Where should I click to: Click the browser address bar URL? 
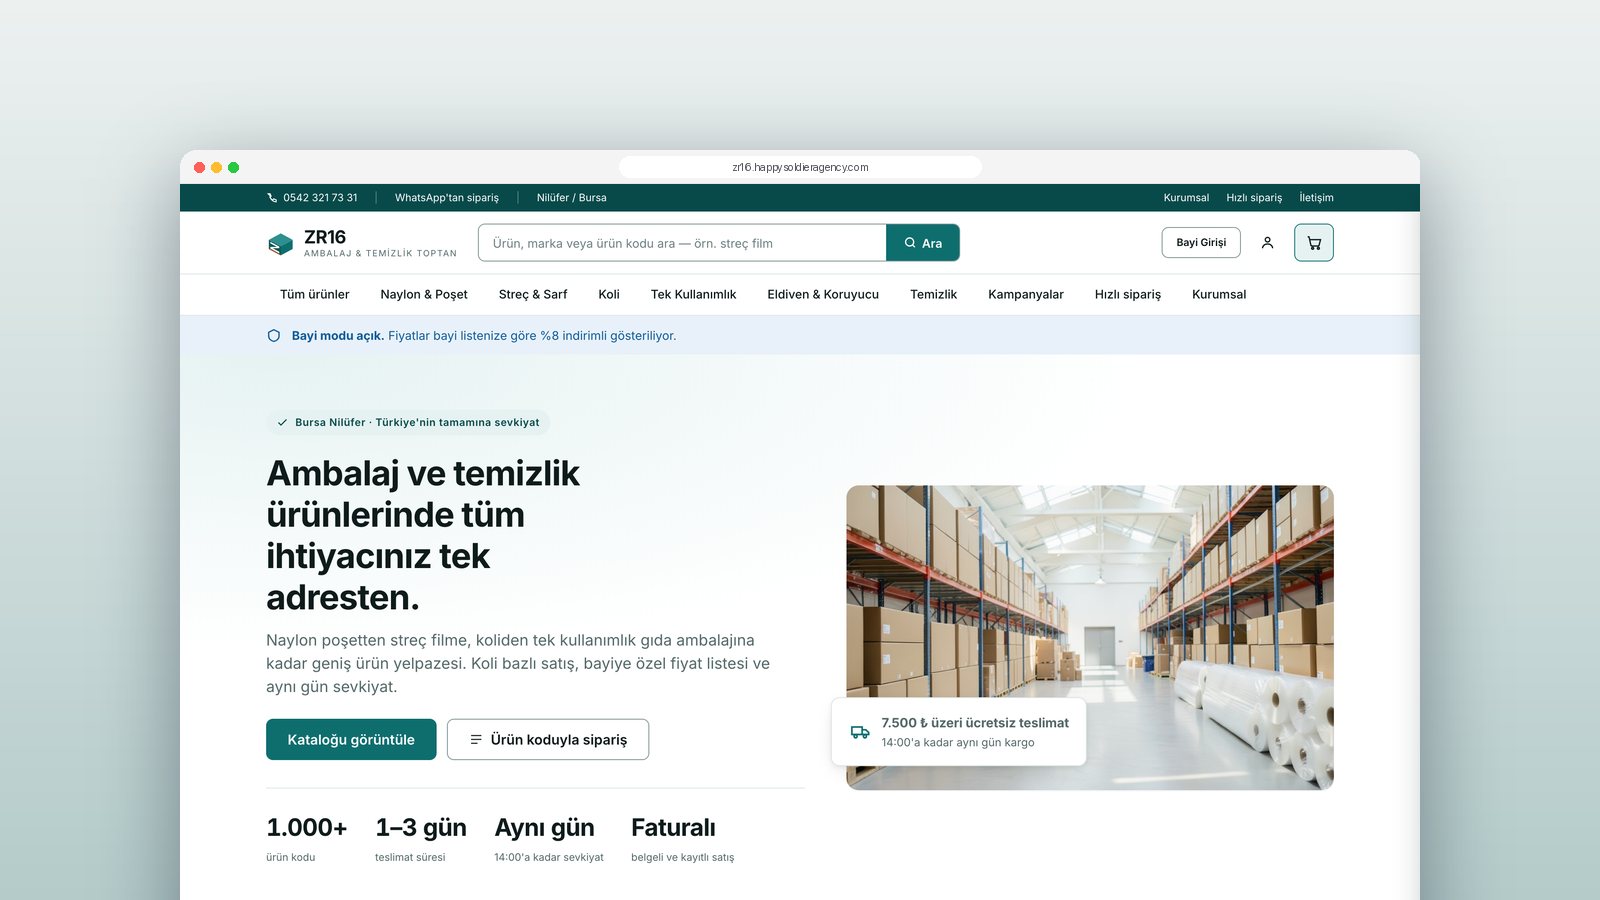pyautogui.click(x=800, y=167)
